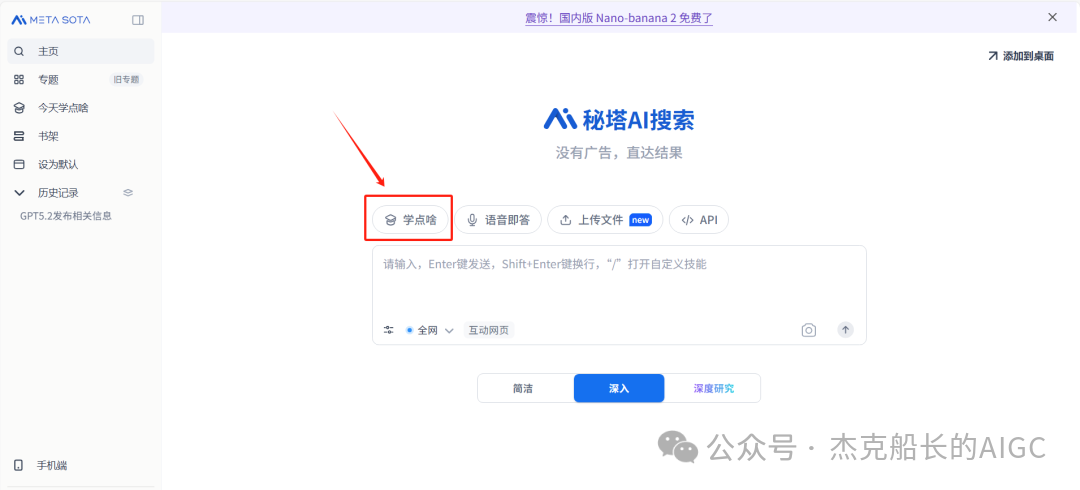This screenshot has width=1080, height=490.
Task: Collapse the sidebar with the panel icon
Action: [x=138, y=20]
